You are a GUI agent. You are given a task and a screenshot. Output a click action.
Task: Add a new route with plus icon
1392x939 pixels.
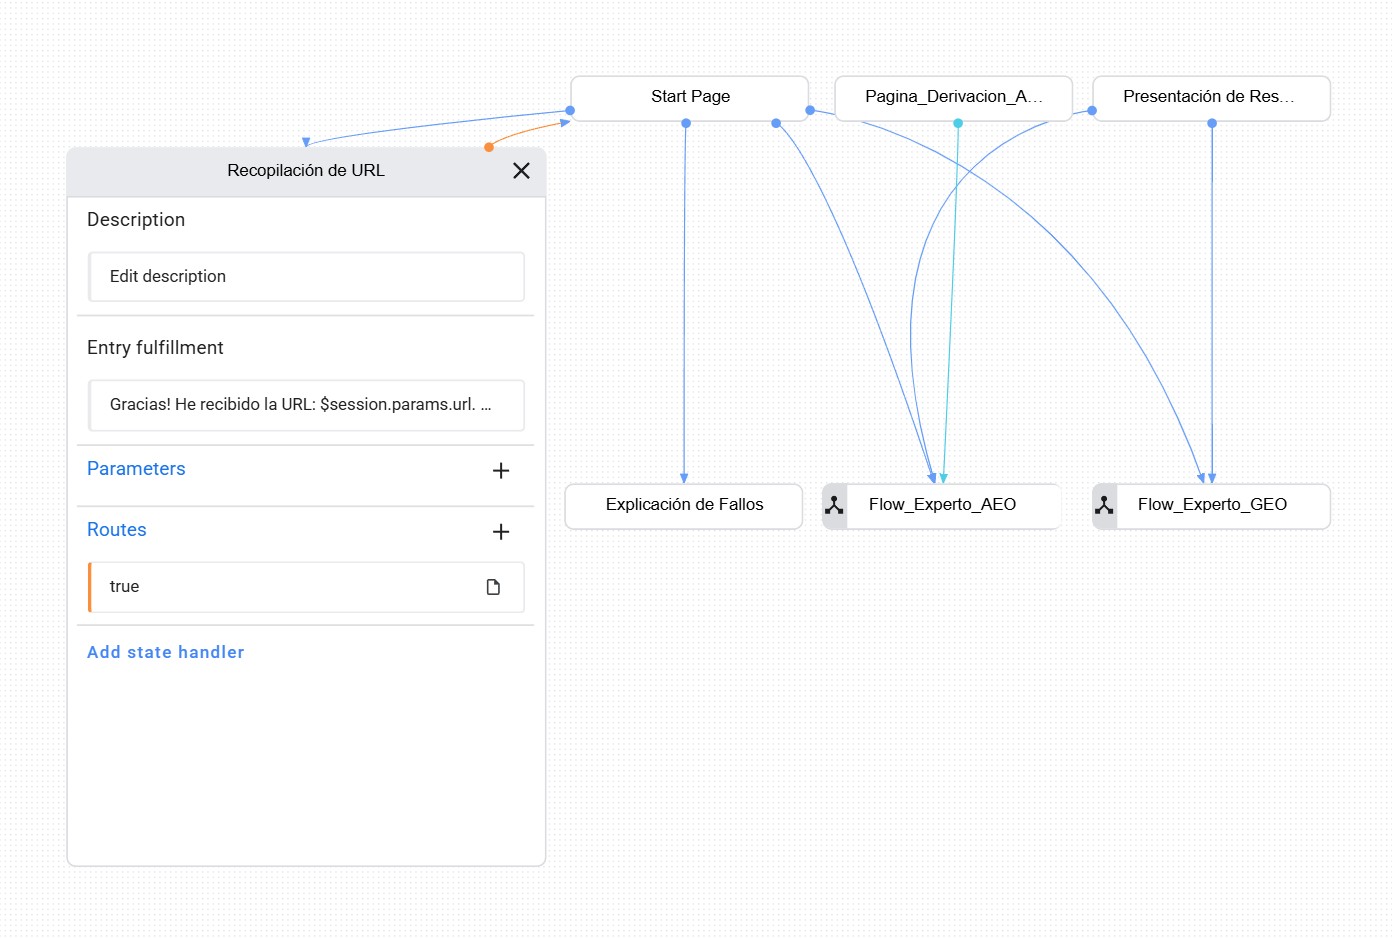[501, 532]
